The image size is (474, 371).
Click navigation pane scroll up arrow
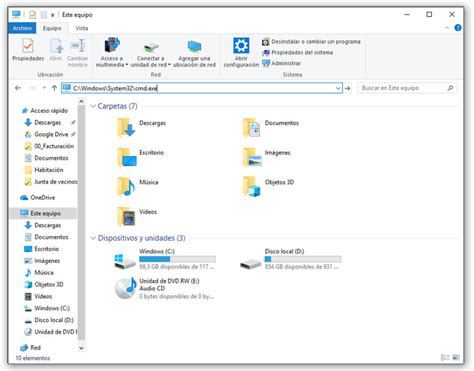tap(81, 101)
